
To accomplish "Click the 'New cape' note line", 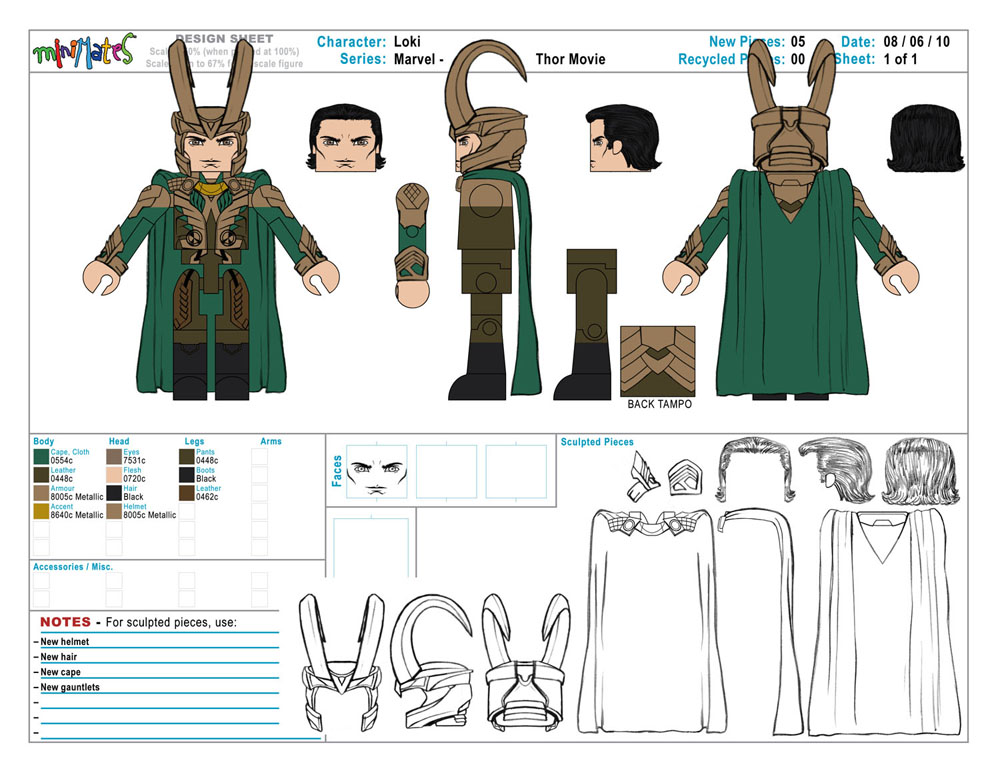I will click(61, 672).
